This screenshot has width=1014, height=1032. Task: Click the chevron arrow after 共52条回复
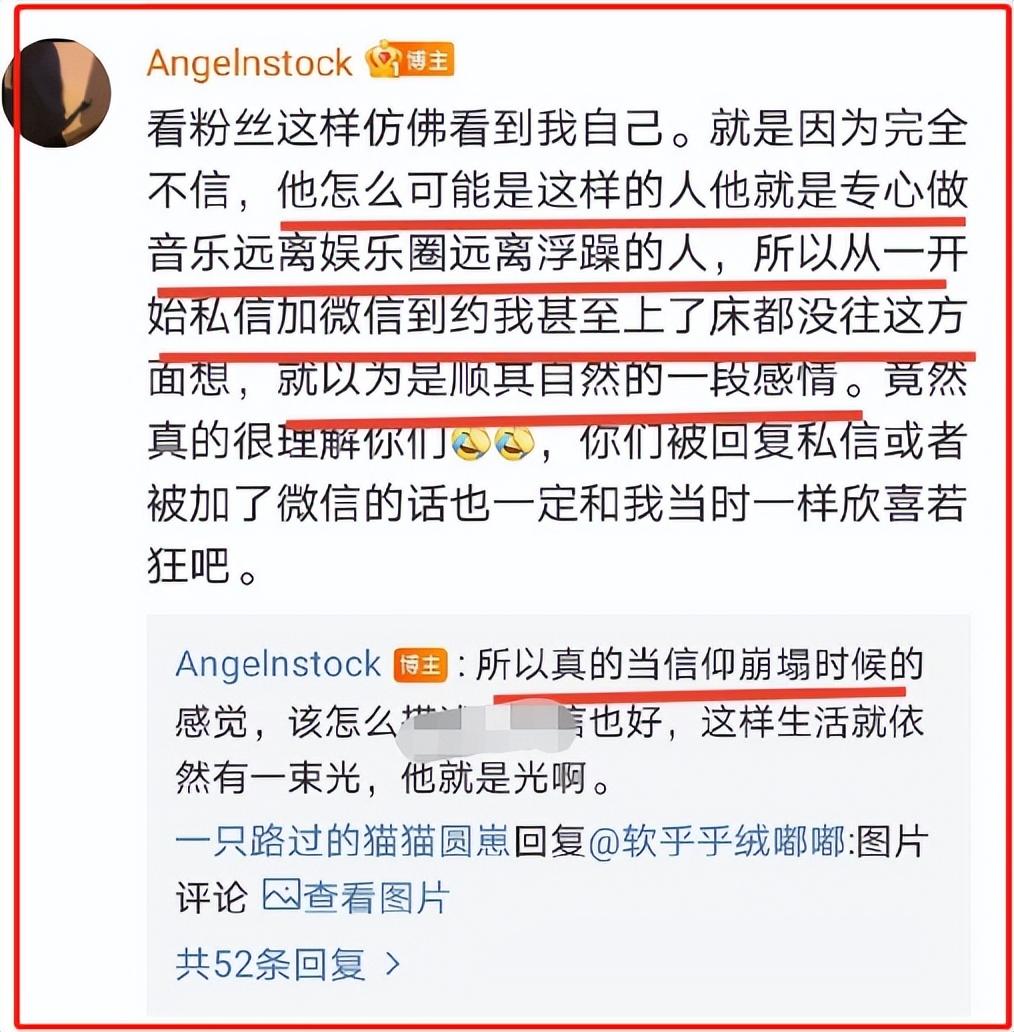tap(393, 964)
